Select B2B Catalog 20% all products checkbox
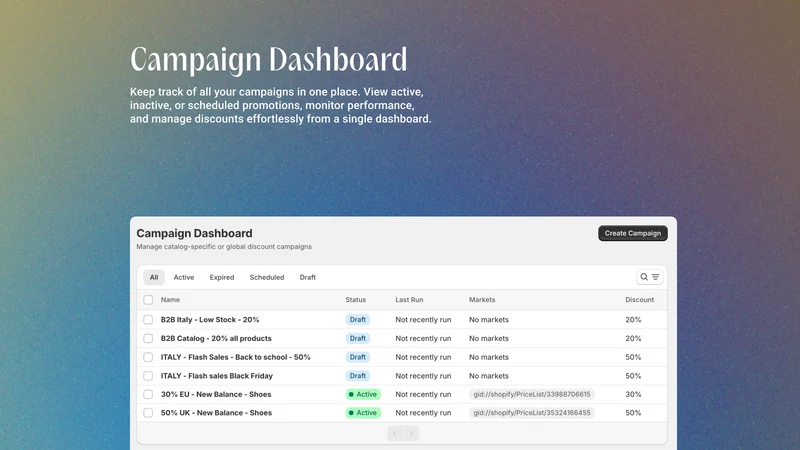800x450 pixels. click(148, 338)
